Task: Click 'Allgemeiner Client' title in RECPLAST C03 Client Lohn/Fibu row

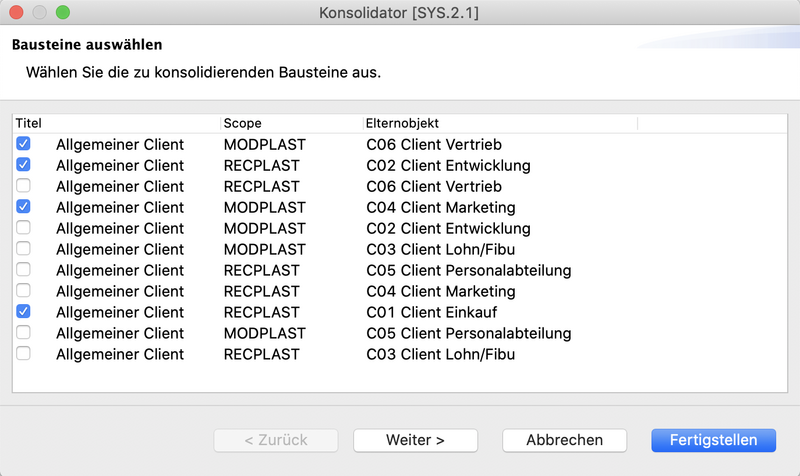Action: coord(120,354)
